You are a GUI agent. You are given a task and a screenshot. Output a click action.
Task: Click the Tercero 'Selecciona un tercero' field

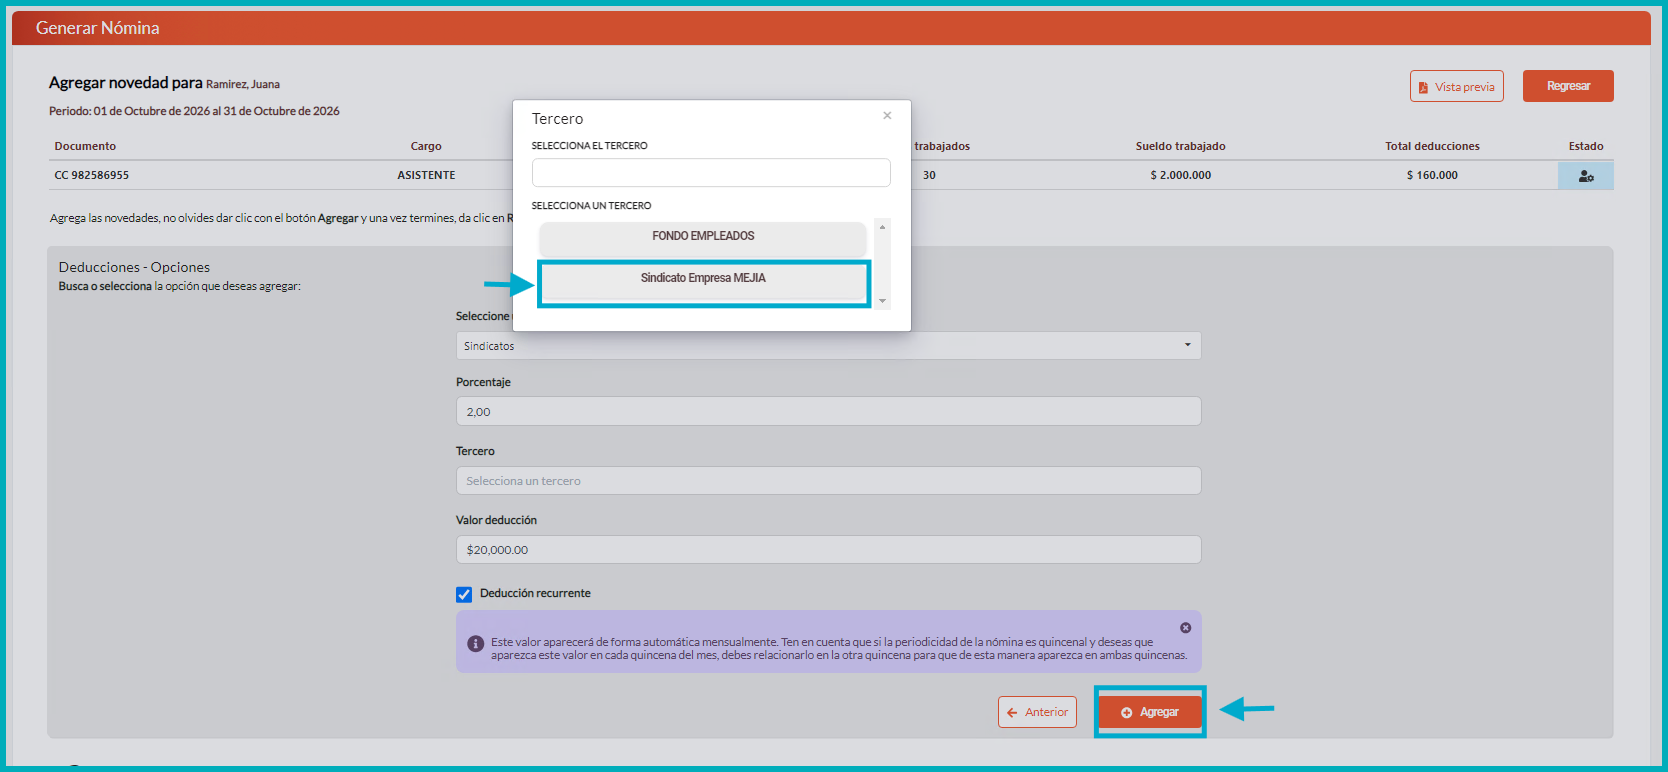828,481
